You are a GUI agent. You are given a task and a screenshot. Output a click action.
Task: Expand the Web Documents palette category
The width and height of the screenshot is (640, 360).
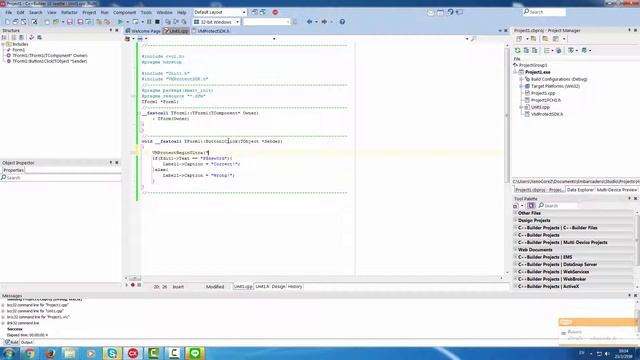pos(516,250)
